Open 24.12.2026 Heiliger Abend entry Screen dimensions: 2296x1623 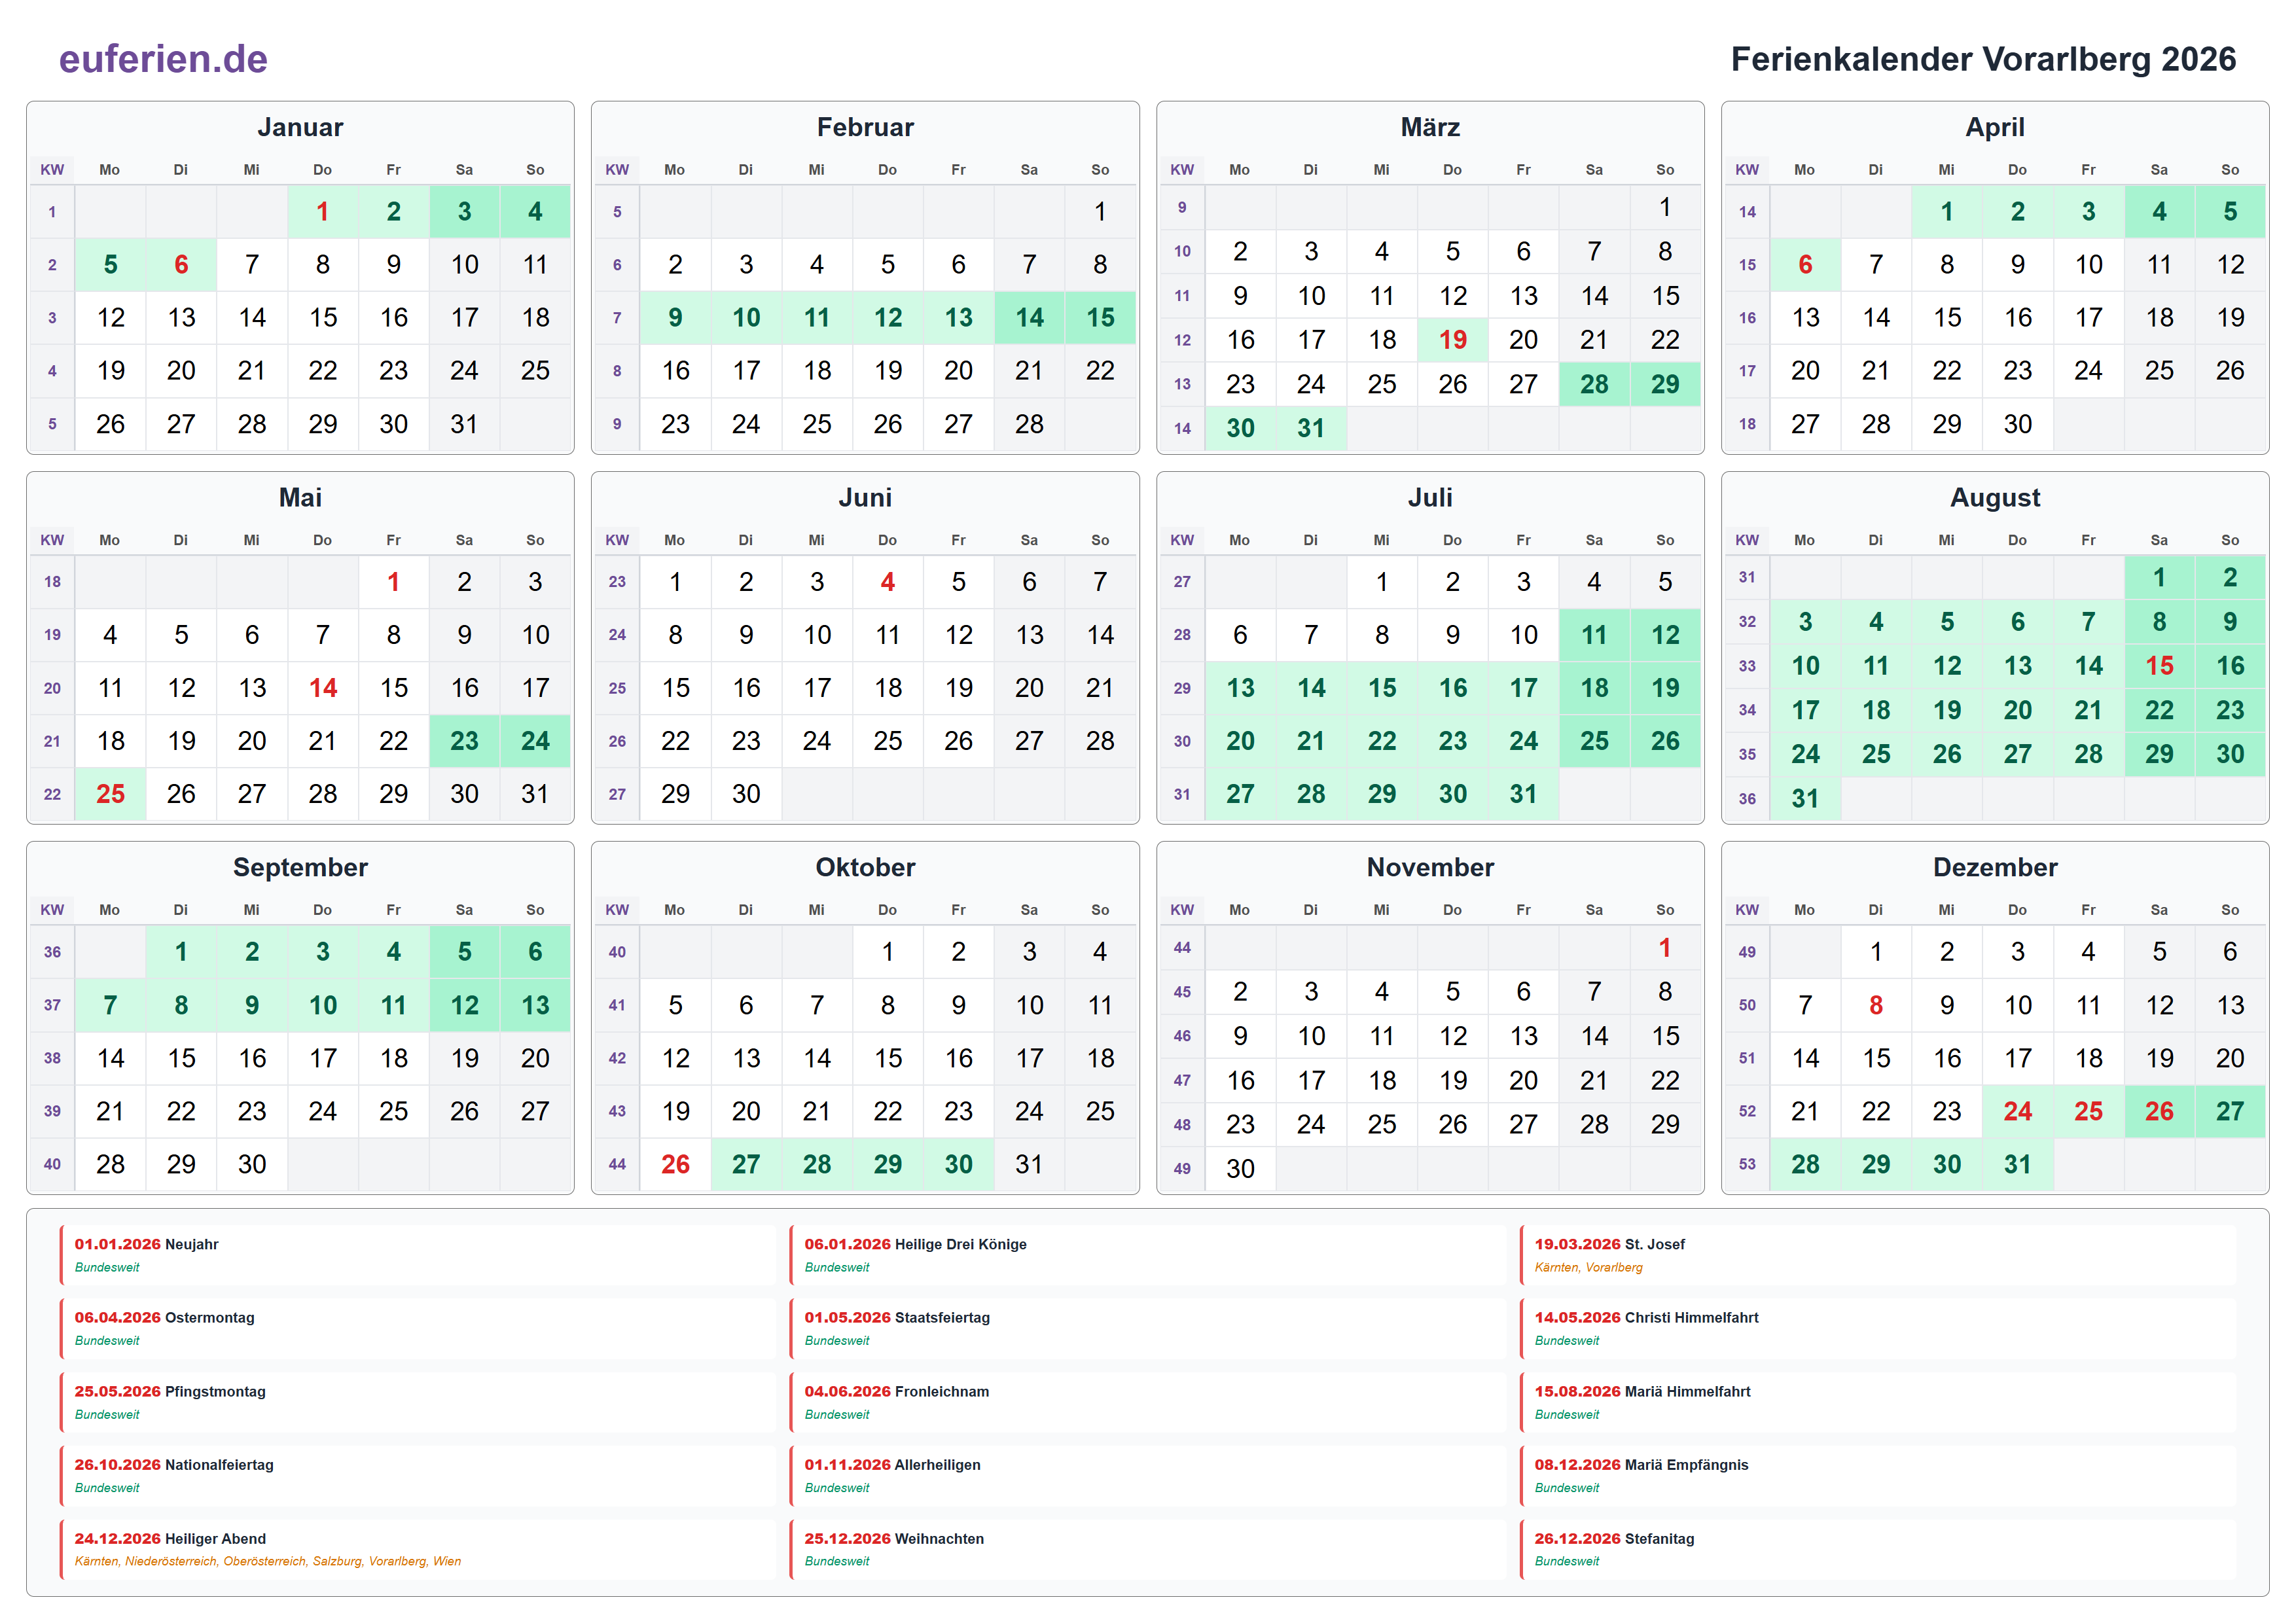[417, 1549]
